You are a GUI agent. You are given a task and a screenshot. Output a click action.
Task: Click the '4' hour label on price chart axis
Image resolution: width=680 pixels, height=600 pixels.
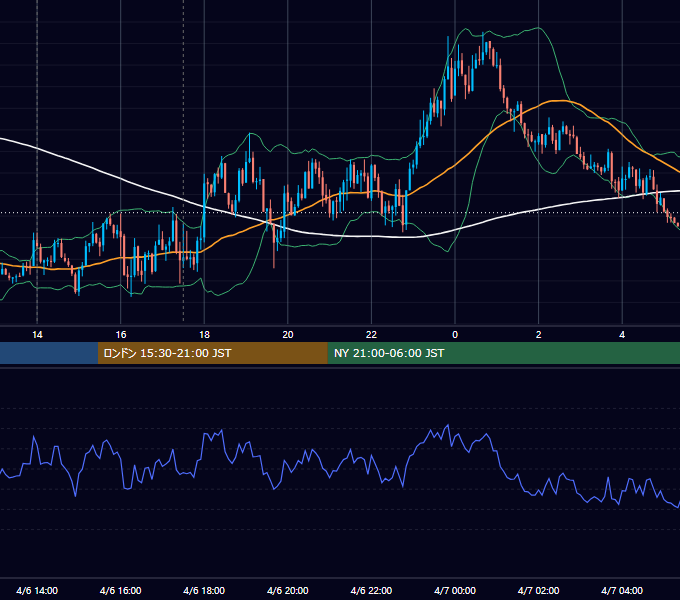(x=622, y=335)
